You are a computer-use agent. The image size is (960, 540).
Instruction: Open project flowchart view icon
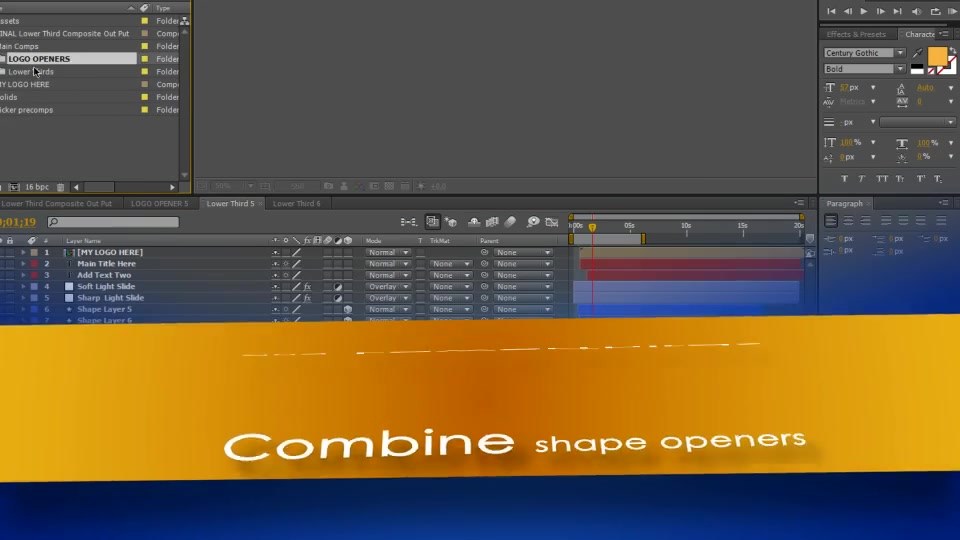184,21
